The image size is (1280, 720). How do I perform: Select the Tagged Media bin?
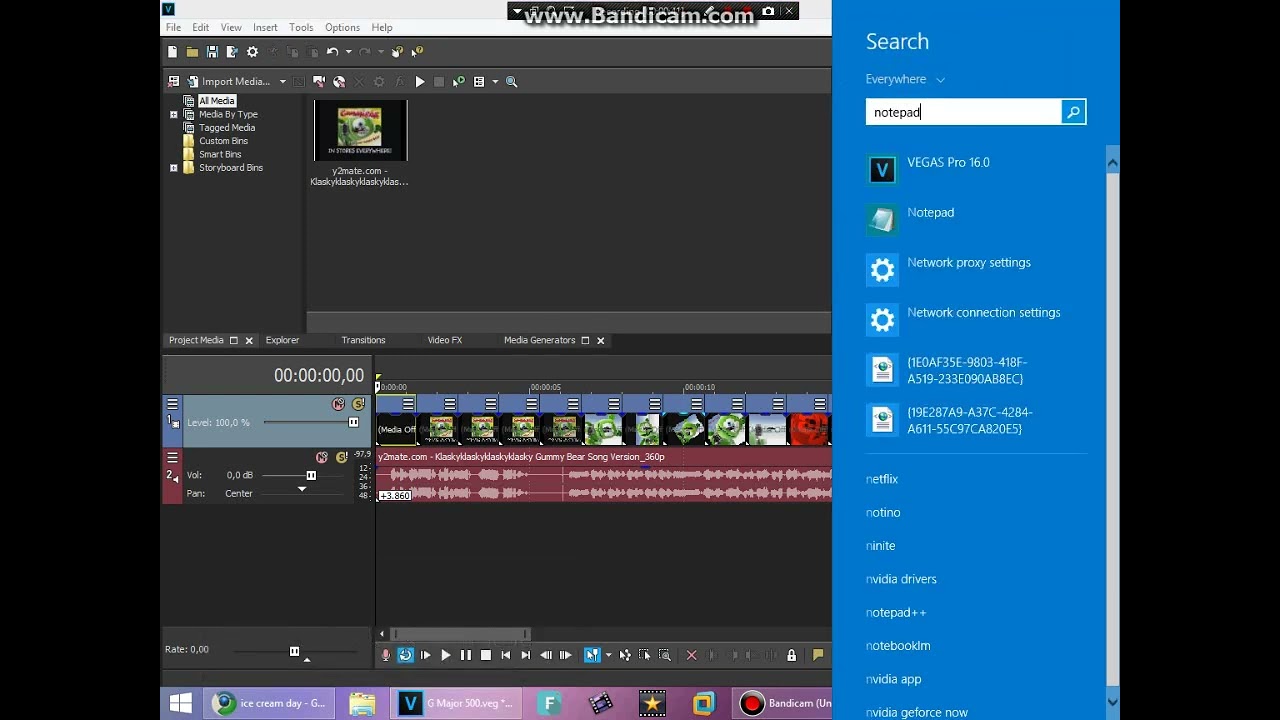click(x=227, y=128)
